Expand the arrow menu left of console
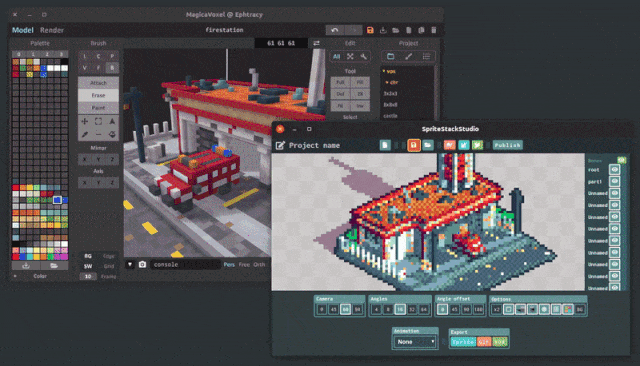This screenshot has width=640, height=366. [130, 264]
